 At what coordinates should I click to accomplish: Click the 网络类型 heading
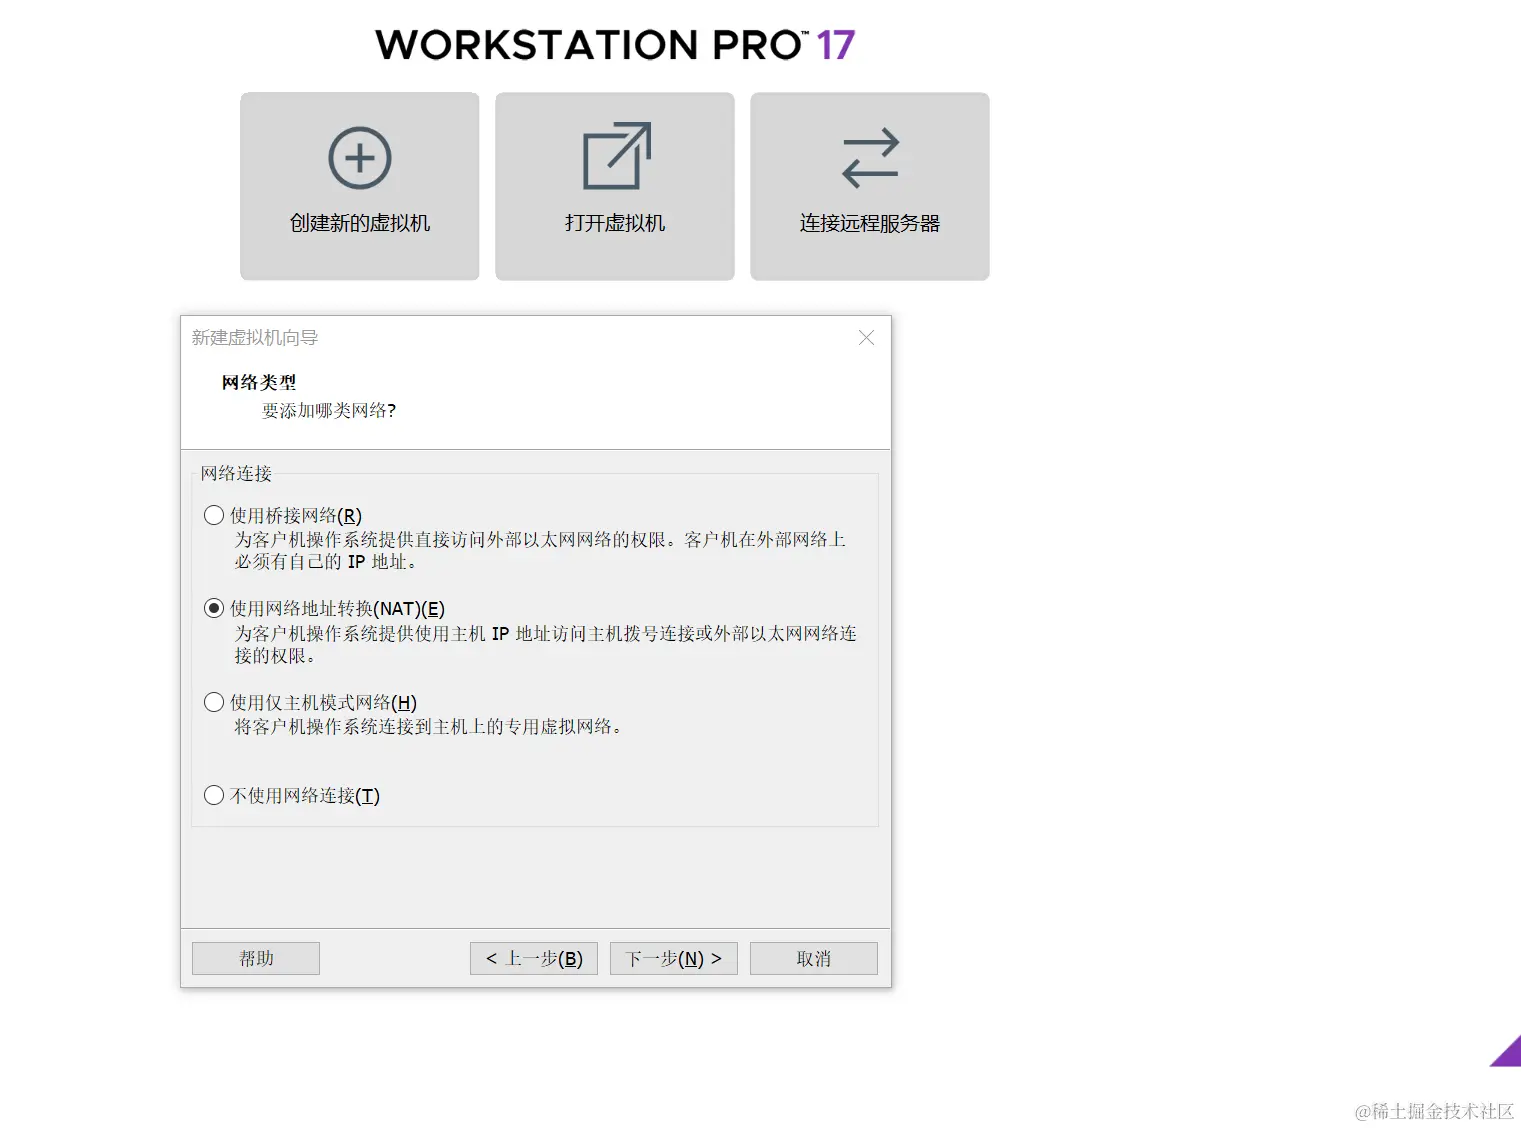tap(259, 382)
